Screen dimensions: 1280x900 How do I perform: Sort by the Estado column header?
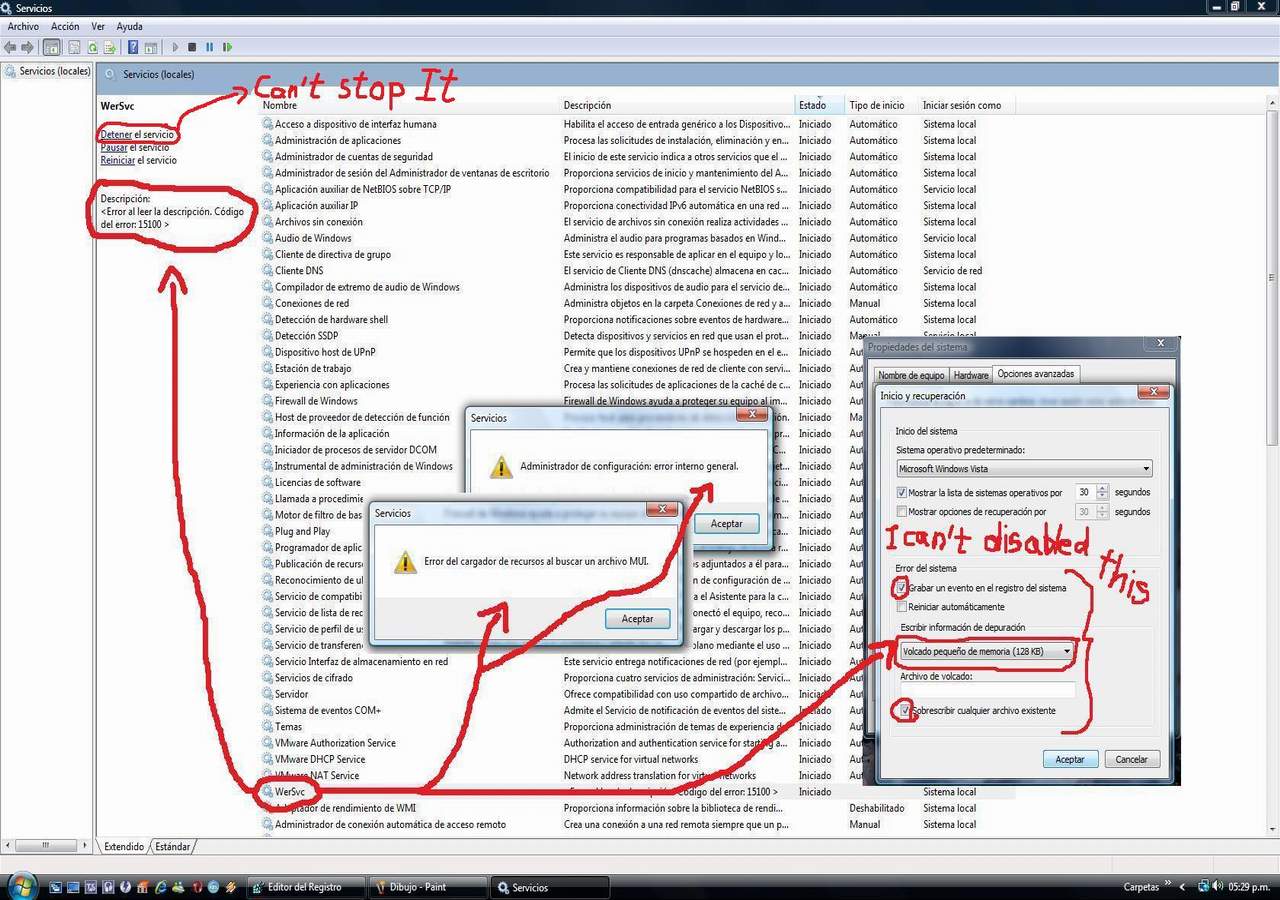[x=819, y=105]
